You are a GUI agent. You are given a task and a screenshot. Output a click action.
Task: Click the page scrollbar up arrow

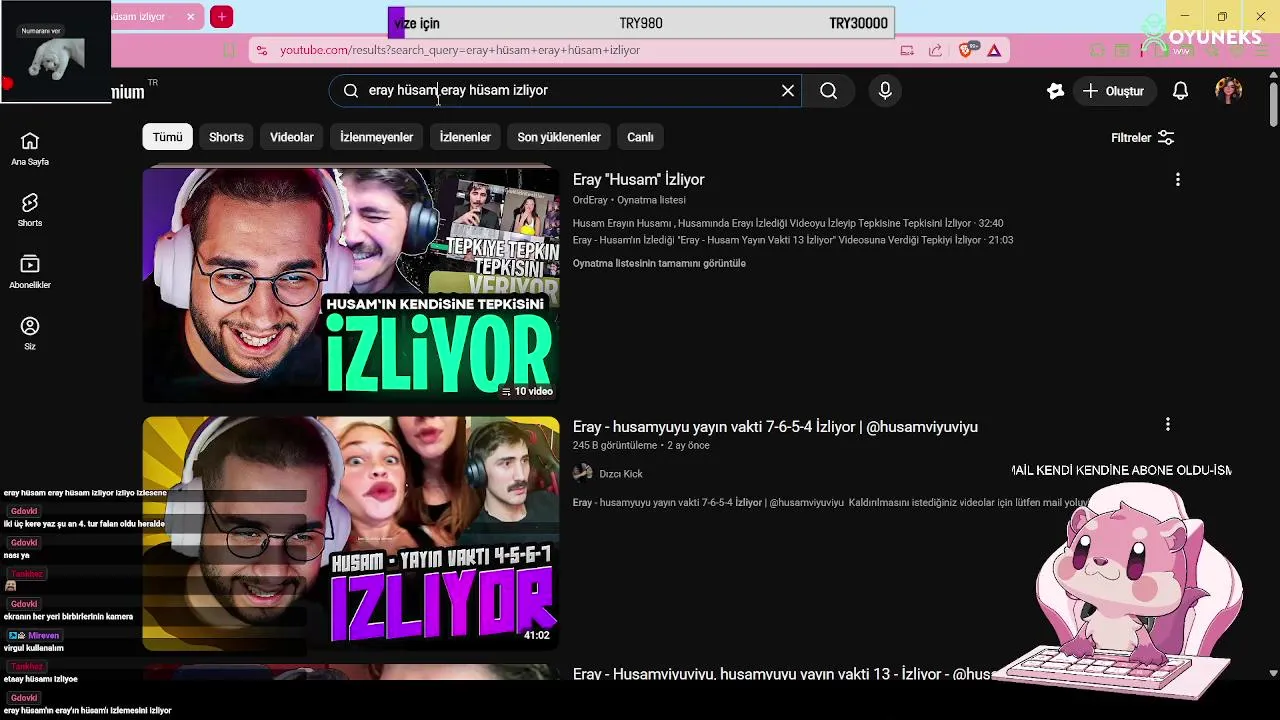(1273, 75)
